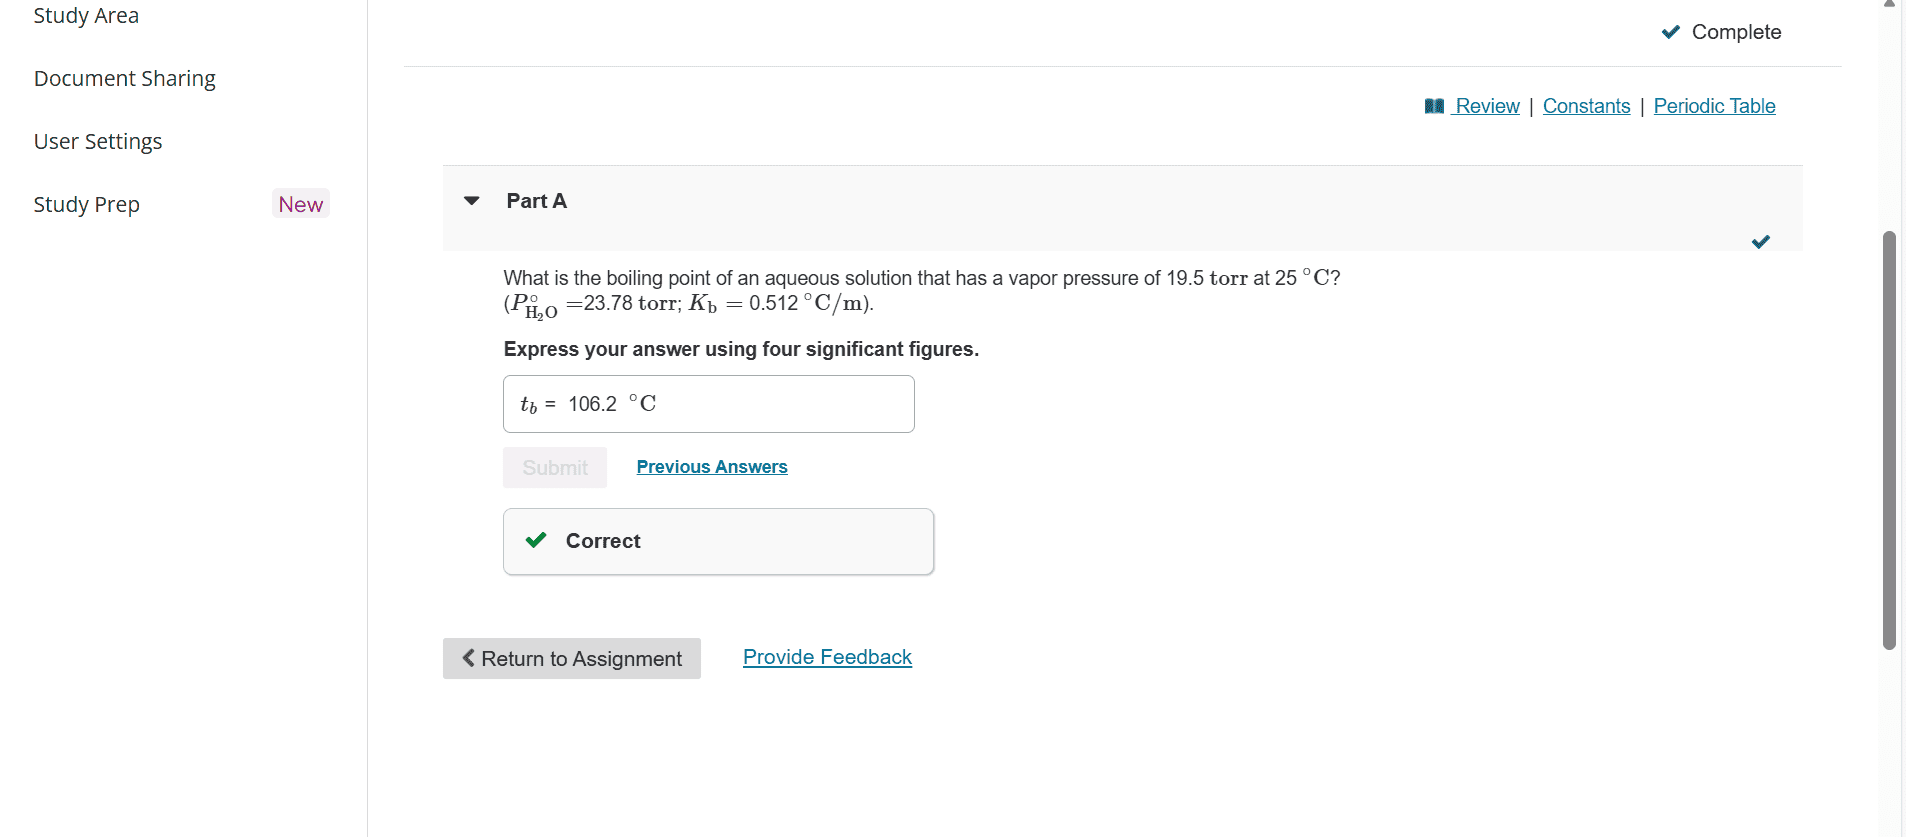Click the open book Review icon

coord(1434,105)
